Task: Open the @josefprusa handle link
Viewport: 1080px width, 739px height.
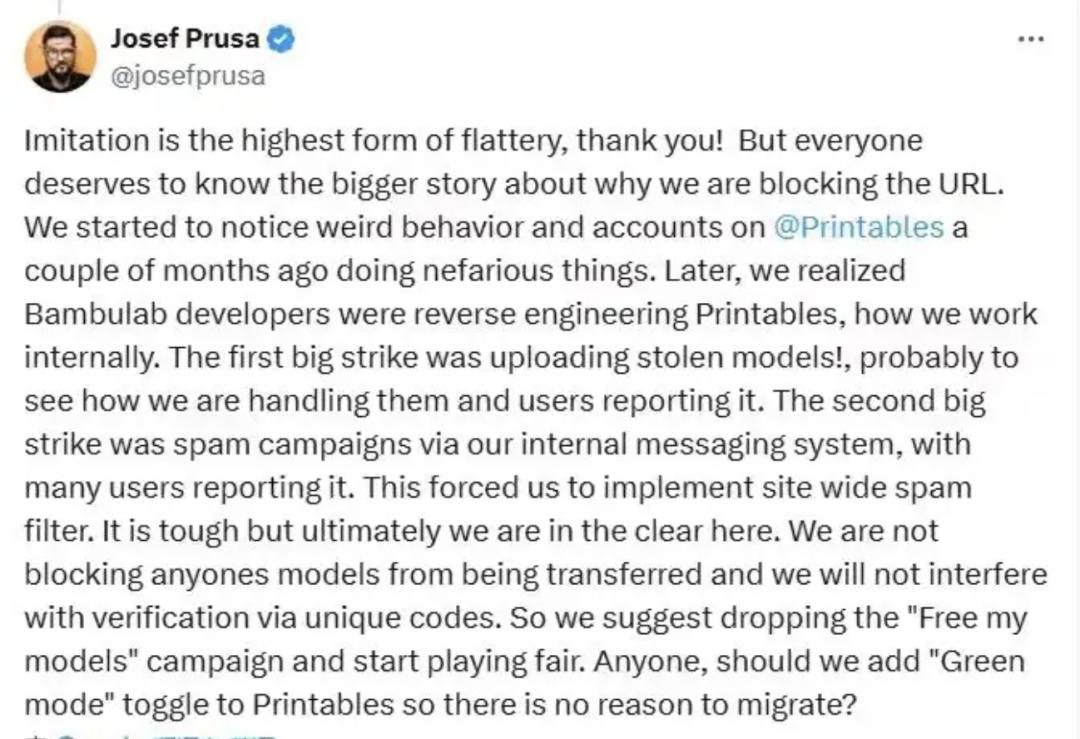Action: (x=187, y=76)
